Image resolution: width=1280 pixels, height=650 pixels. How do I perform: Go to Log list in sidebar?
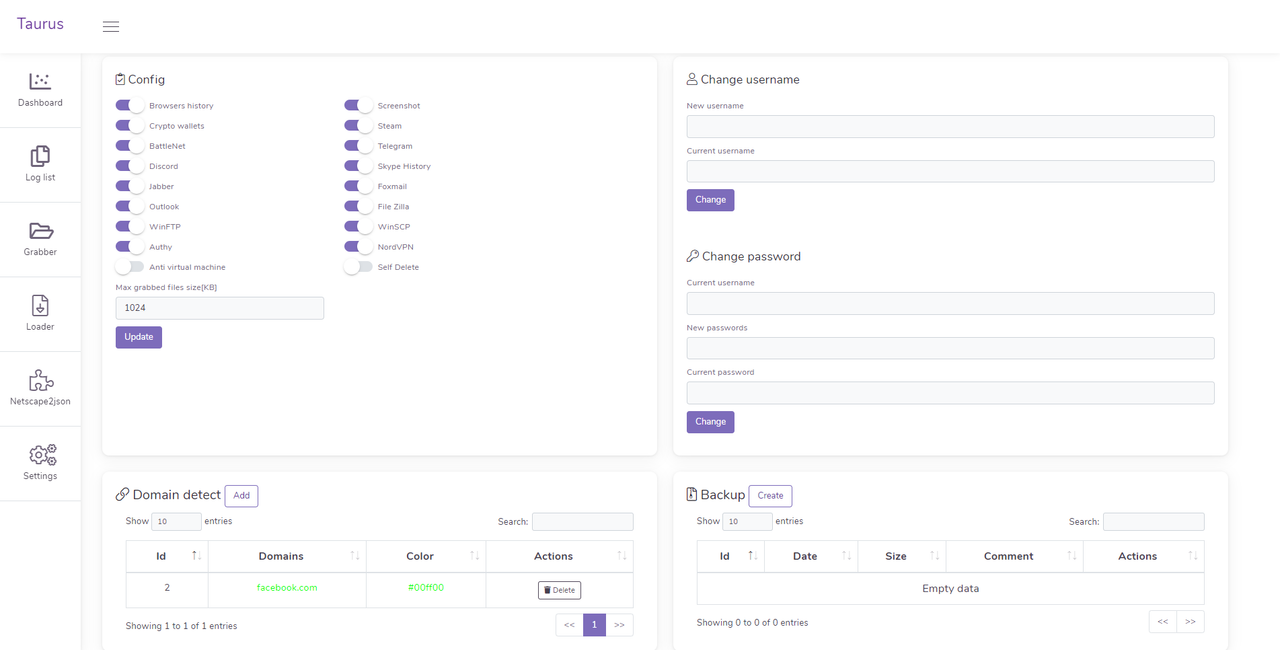point(40,165)
